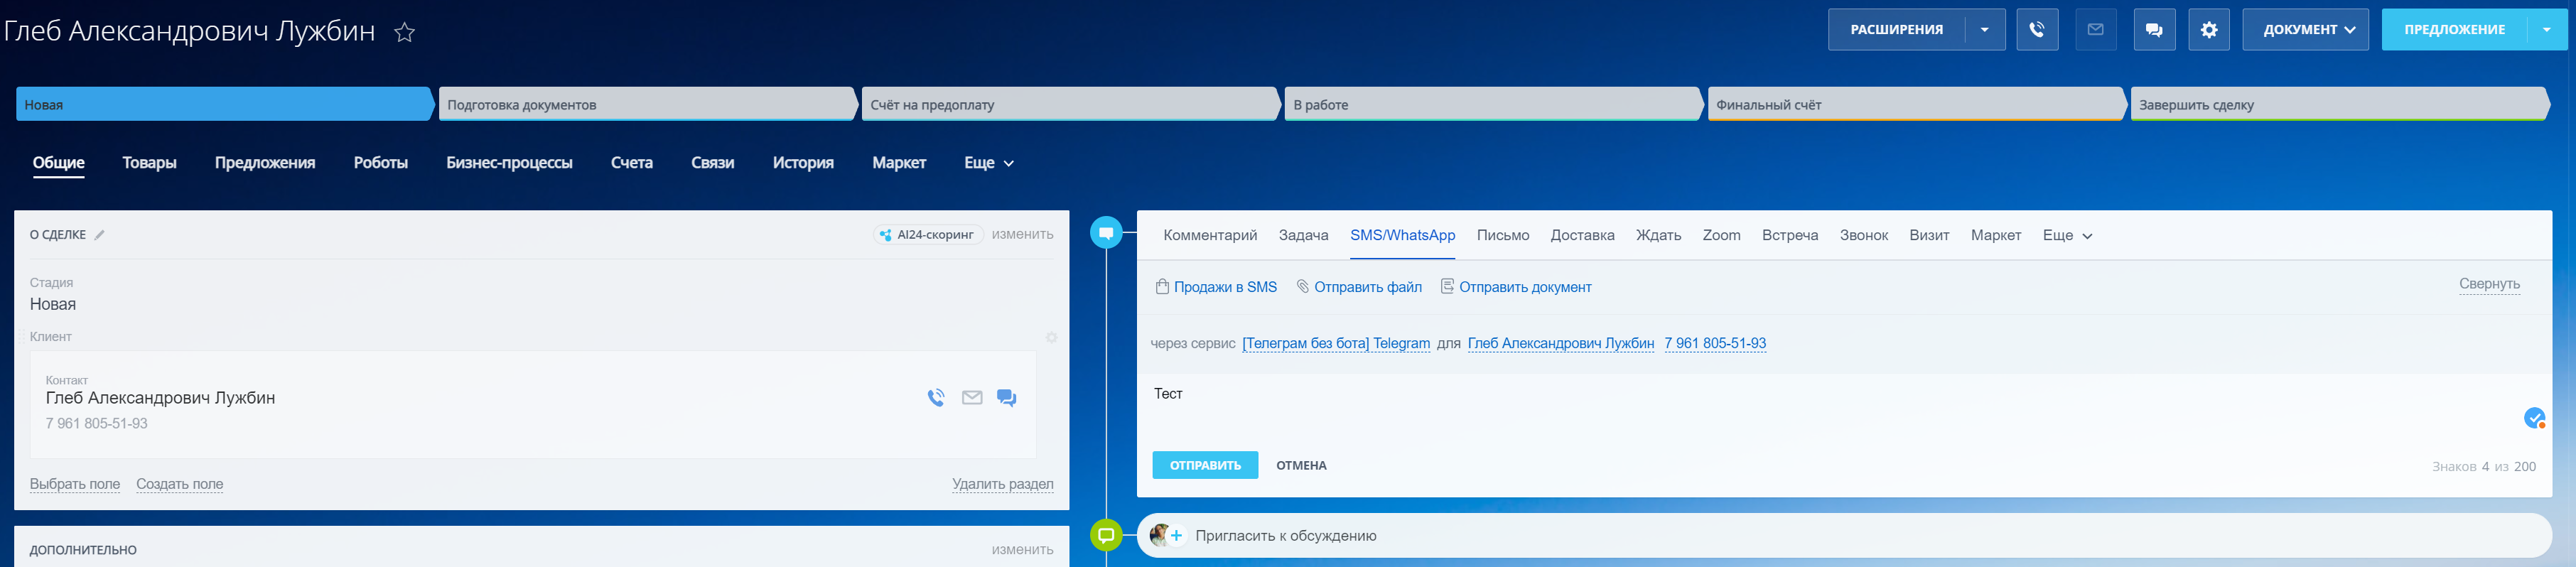The width and height of the screenshot is (2576, 567).
Task: Click the Свернуть link
Action: click(2489, 285)
